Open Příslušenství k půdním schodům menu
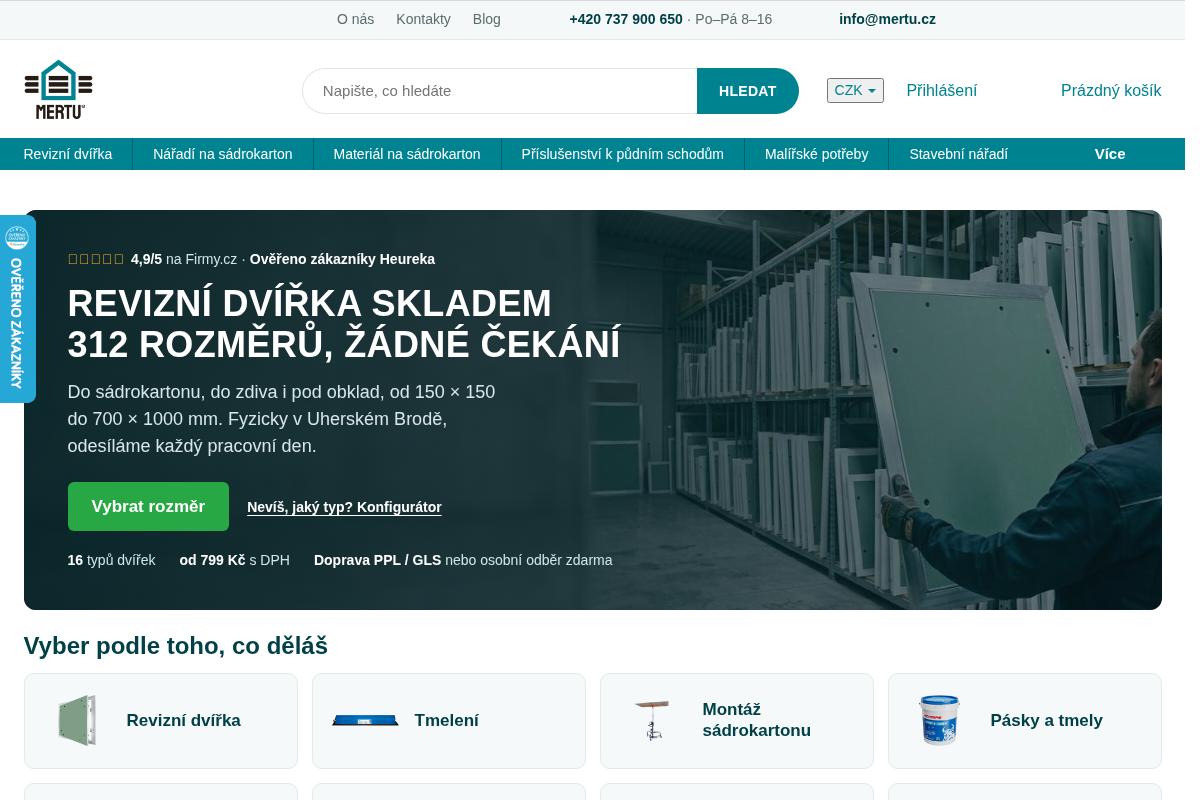Image resolution: width=1200 pixels, height=800 pixels. click(622, 154)
